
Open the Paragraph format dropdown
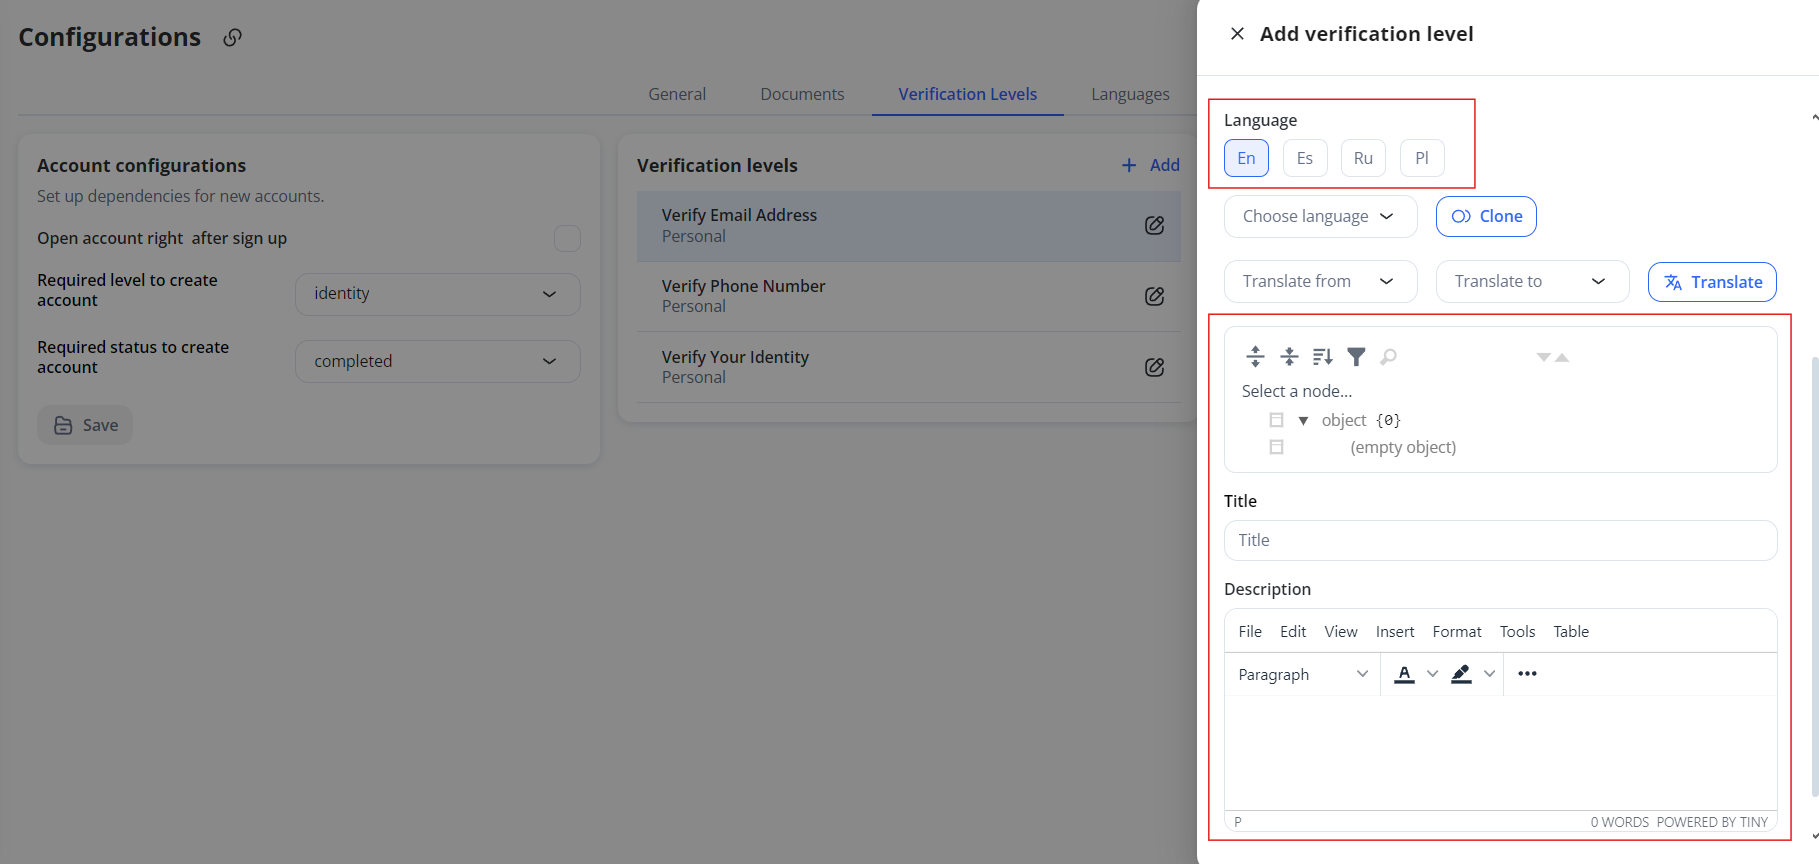tap(1302, 674)
